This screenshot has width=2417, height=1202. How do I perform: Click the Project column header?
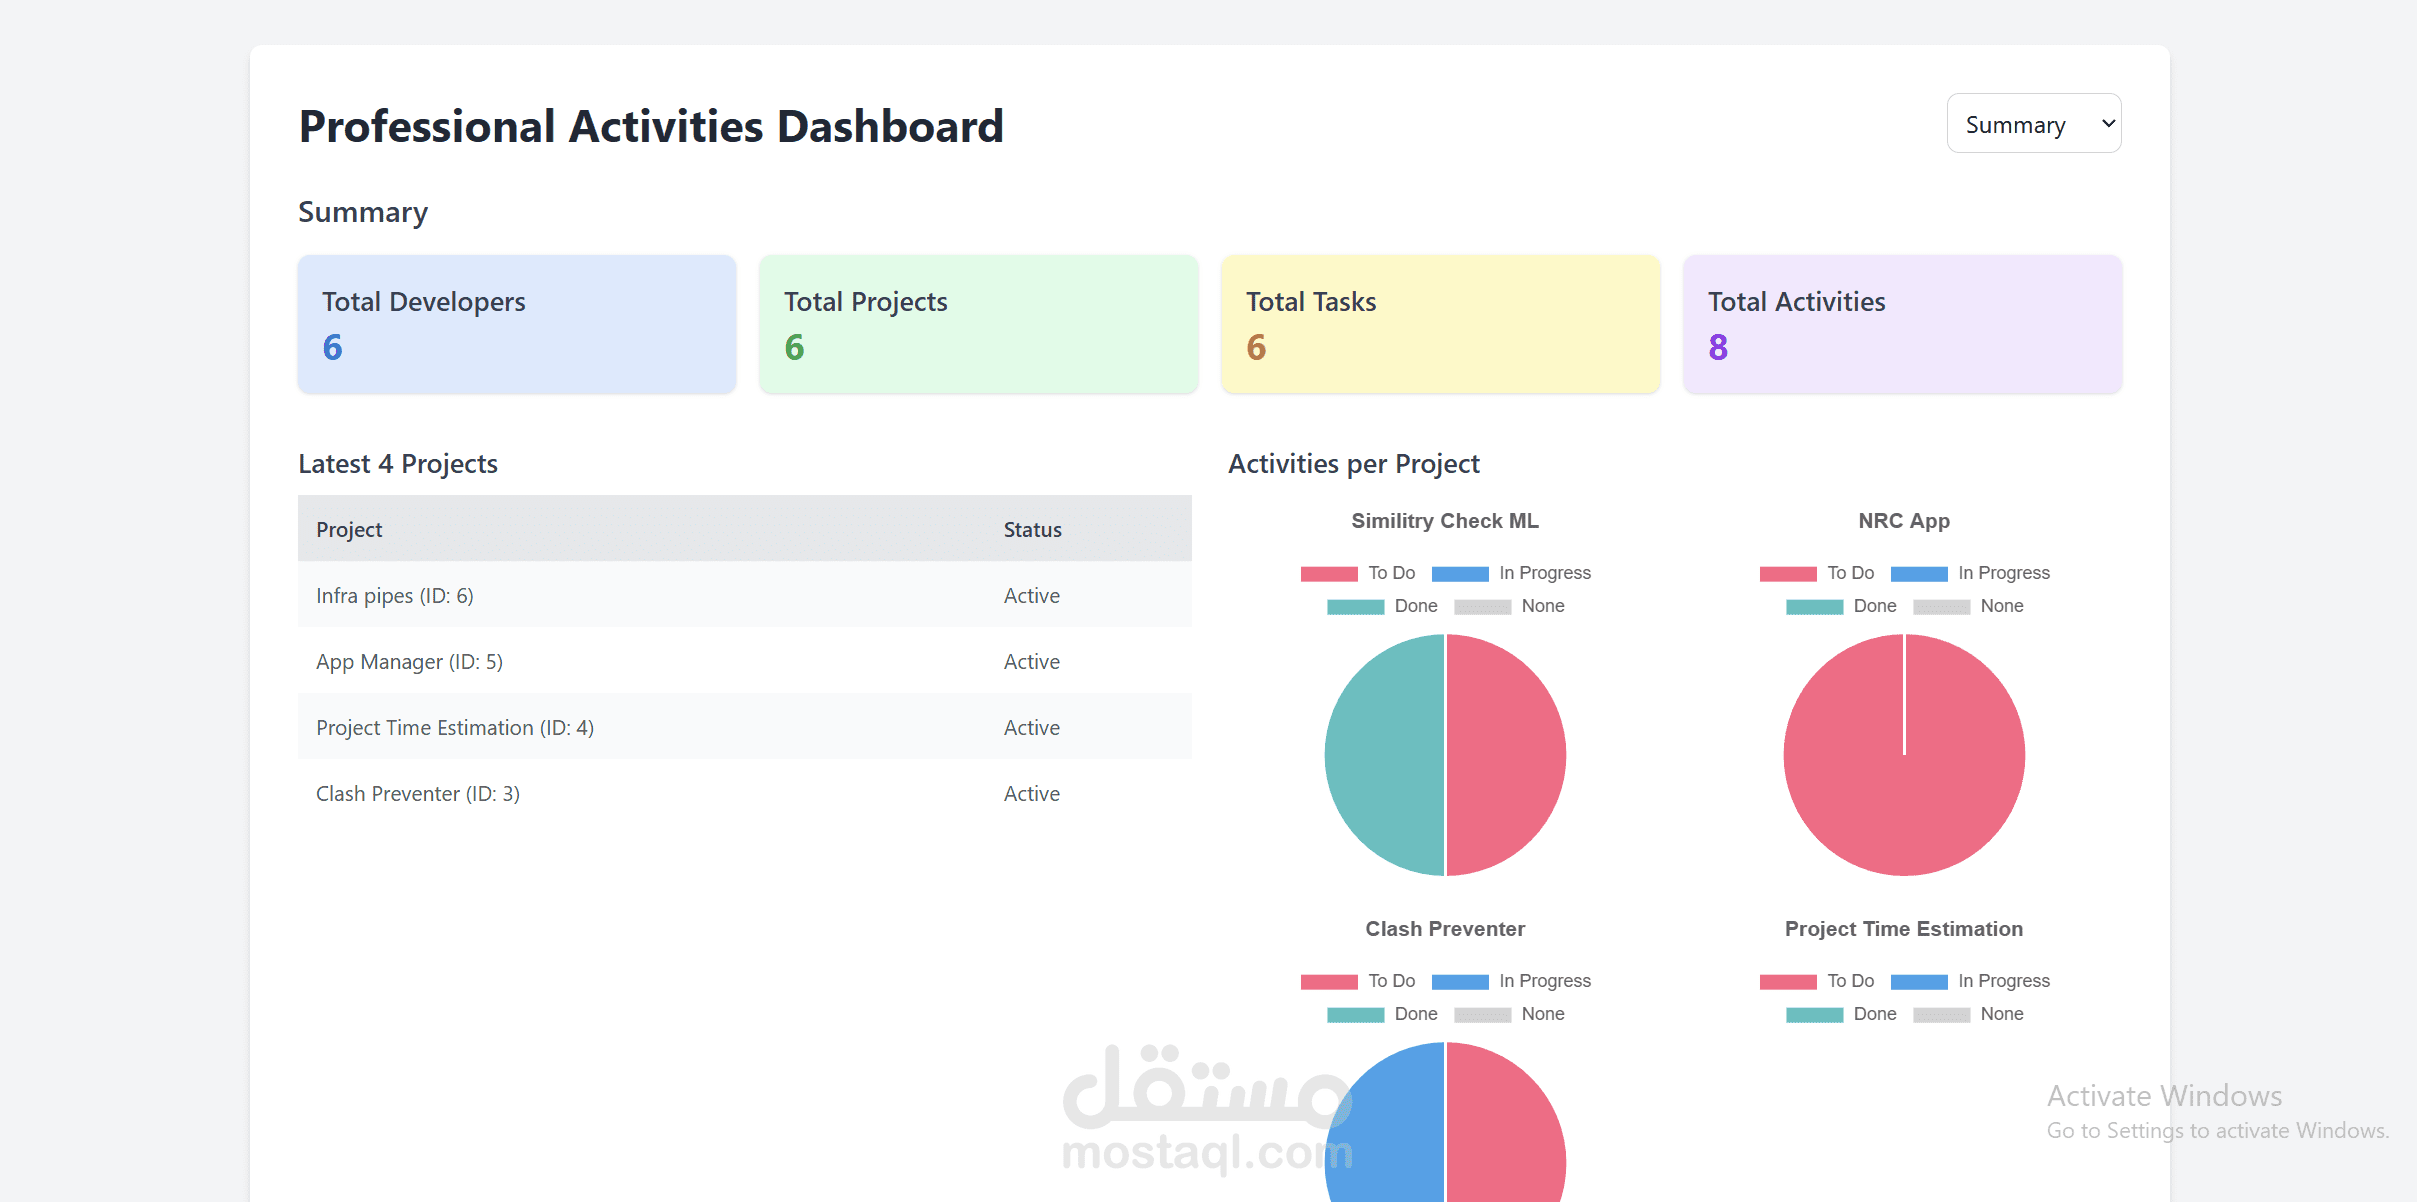(349, 529)
